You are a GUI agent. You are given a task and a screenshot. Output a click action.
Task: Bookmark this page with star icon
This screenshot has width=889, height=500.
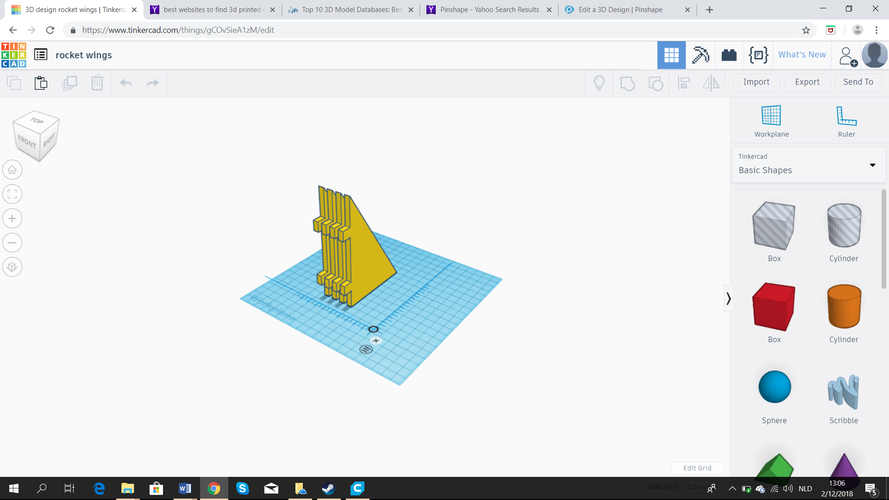click(806, 30)
